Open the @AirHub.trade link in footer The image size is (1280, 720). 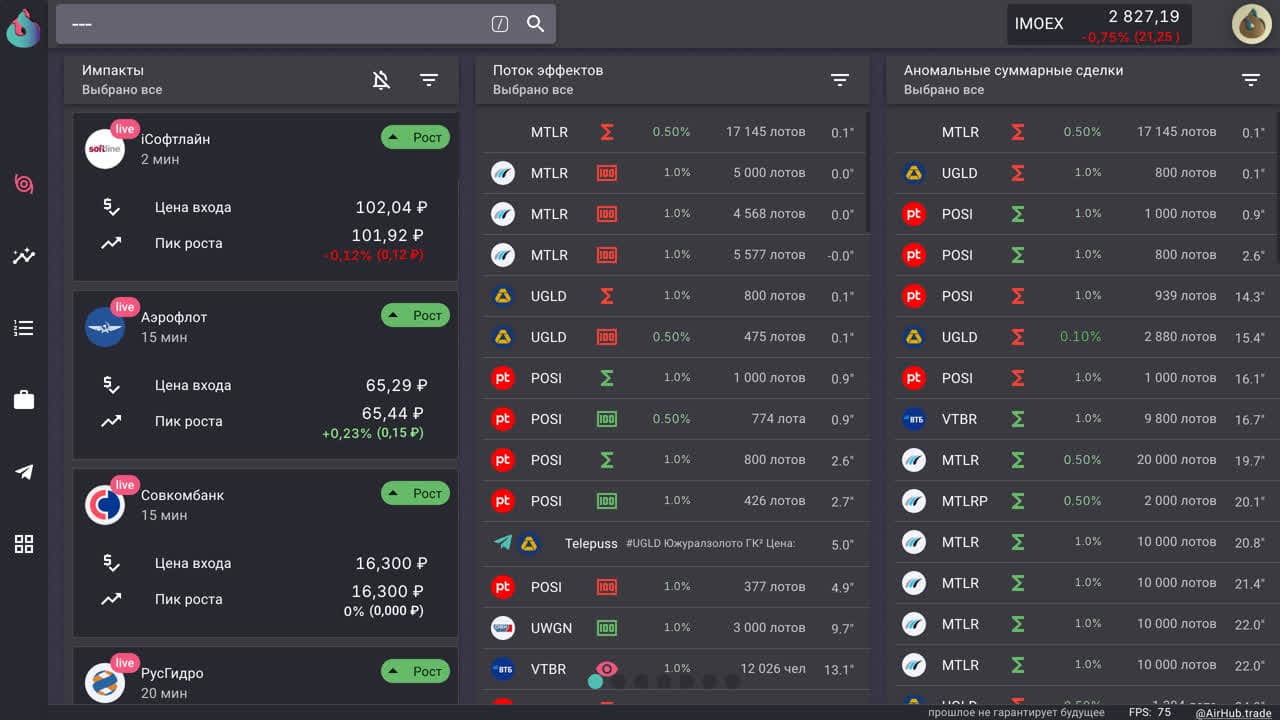pos(1233,712)
